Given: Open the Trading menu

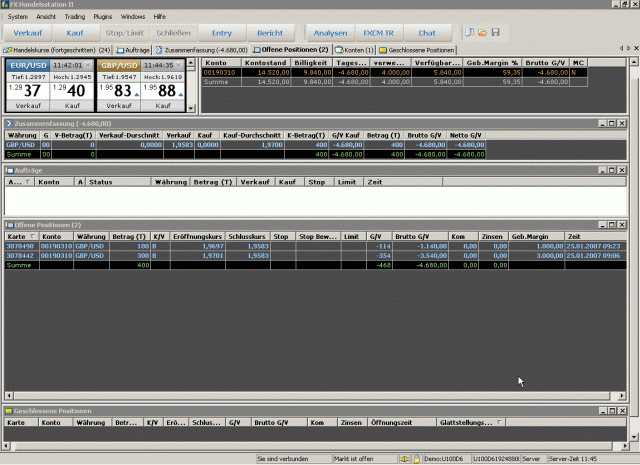Looking at the screenshot, I should (x=74, y=17).
